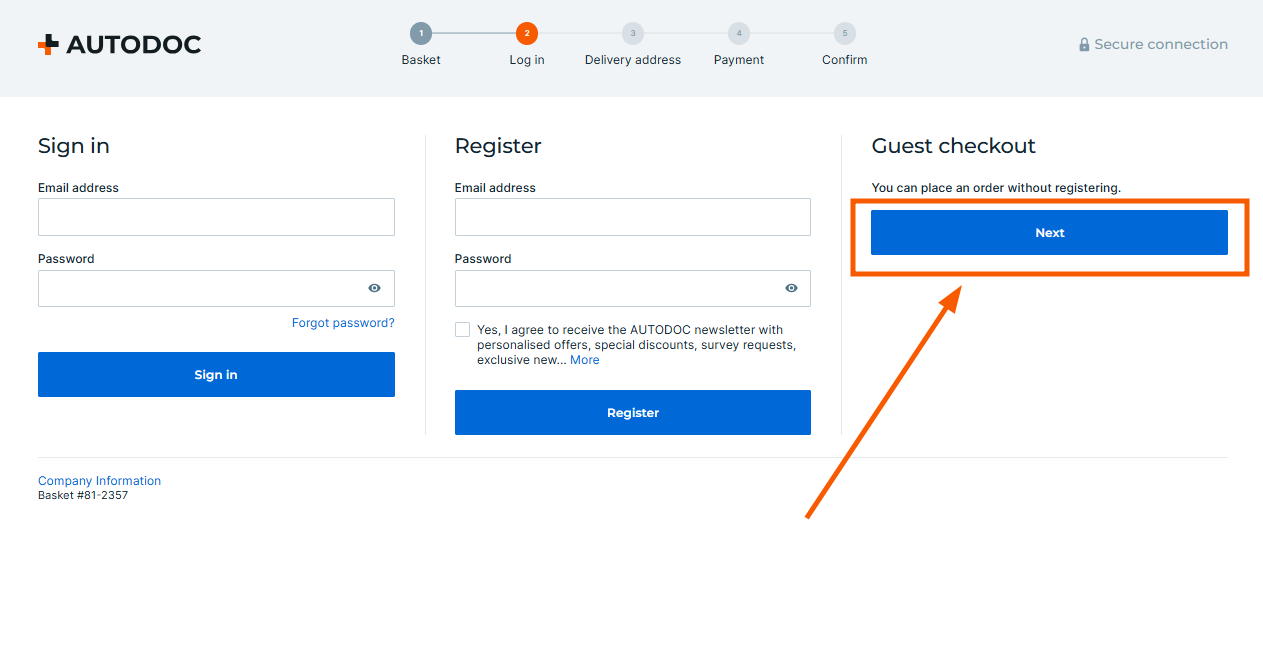This screenshot has height=646, width=1263.
Task: Show password in Sign in form
Action: point(374,288)
